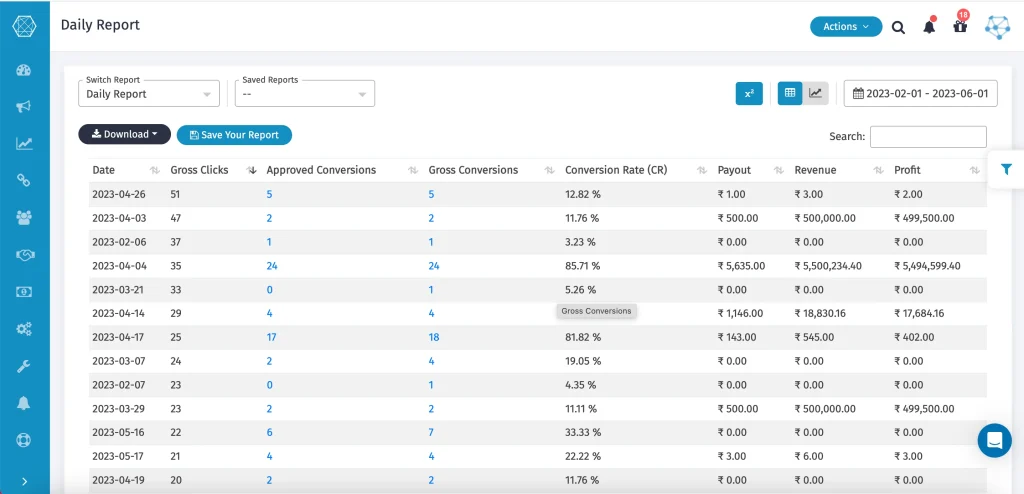The width and height of the screenshot is (1024, 494).
Task: Open the dashboard gauge icon in sidebar
Action: 24,70
